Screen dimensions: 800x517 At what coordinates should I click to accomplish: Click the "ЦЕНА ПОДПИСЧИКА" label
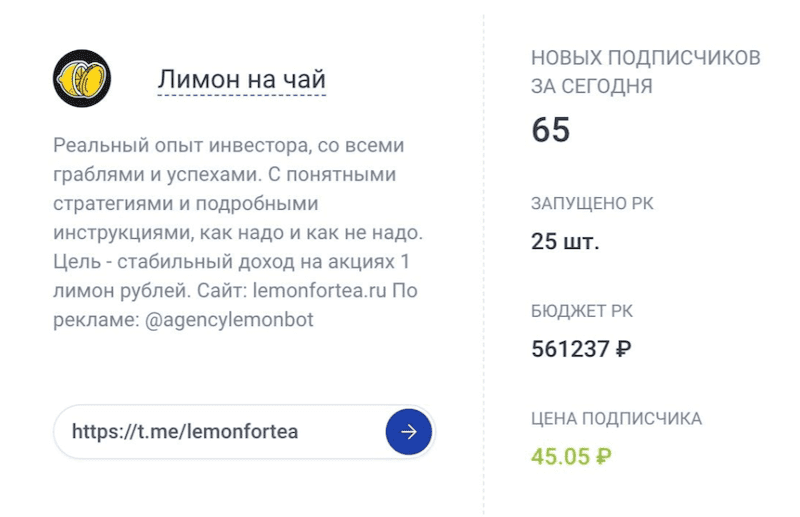click(x=616, y=418)
